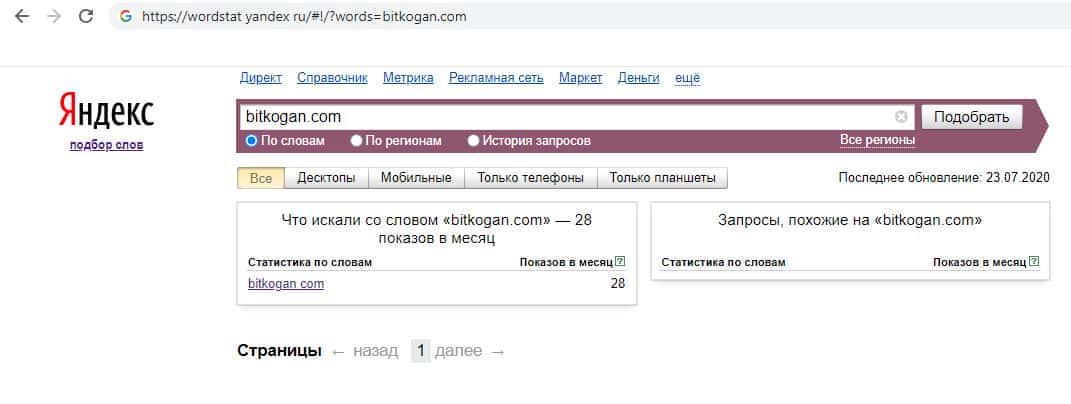Select the 'История запросов' radio option
Image resolution: width=1071 pixels, height=404 pixels.
pos(473,141)
